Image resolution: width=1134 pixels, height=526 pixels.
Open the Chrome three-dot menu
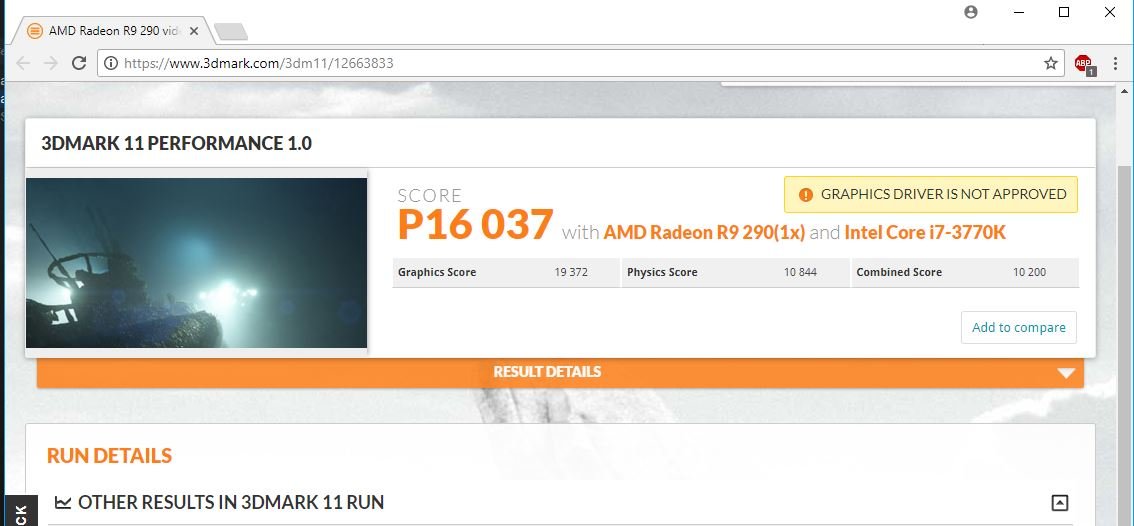(1115, 63)
